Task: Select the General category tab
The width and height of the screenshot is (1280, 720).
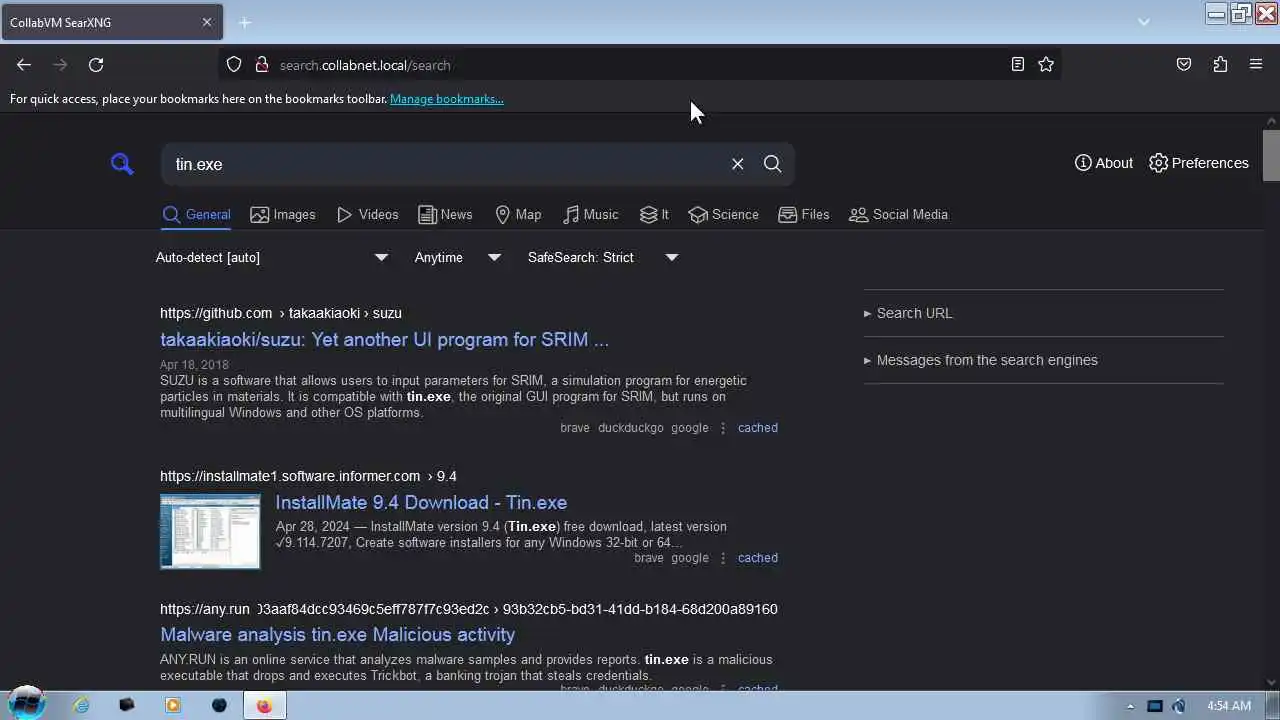Action: (196, 215)
